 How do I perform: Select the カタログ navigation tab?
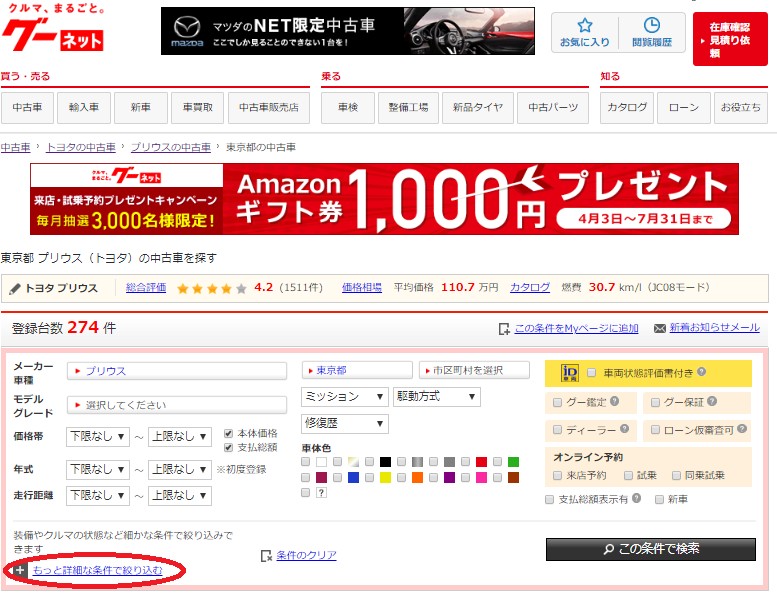(627, 108)
